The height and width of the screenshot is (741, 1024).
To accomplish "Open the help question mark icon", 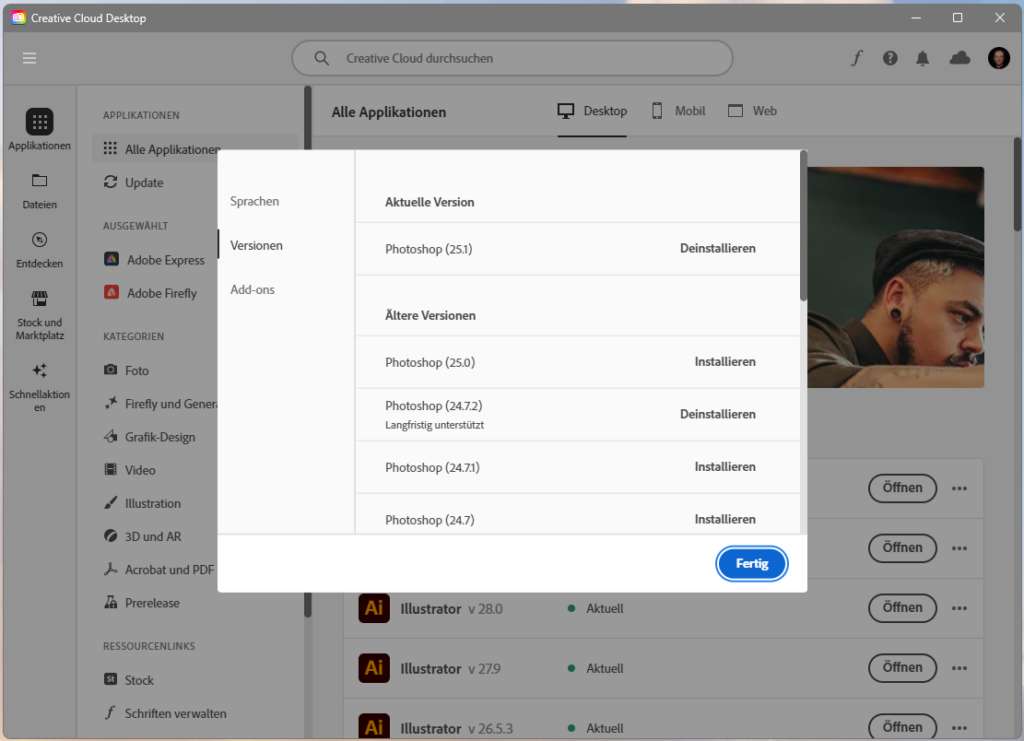I will (890, 58).
